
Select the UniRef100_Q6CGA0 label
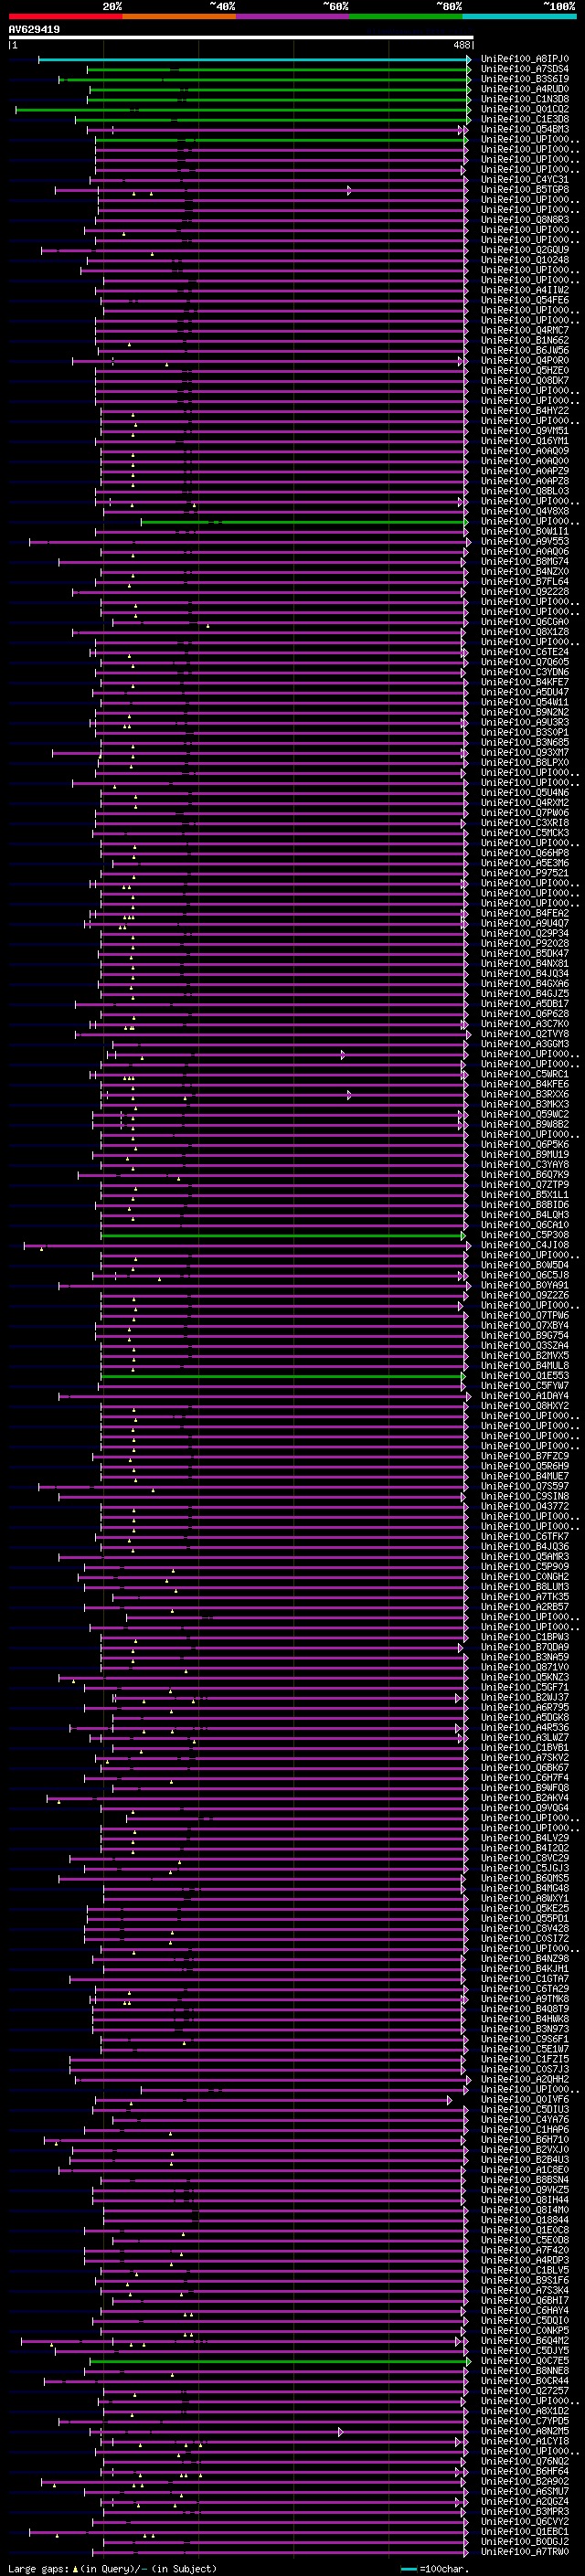click(x=525, y=622)
